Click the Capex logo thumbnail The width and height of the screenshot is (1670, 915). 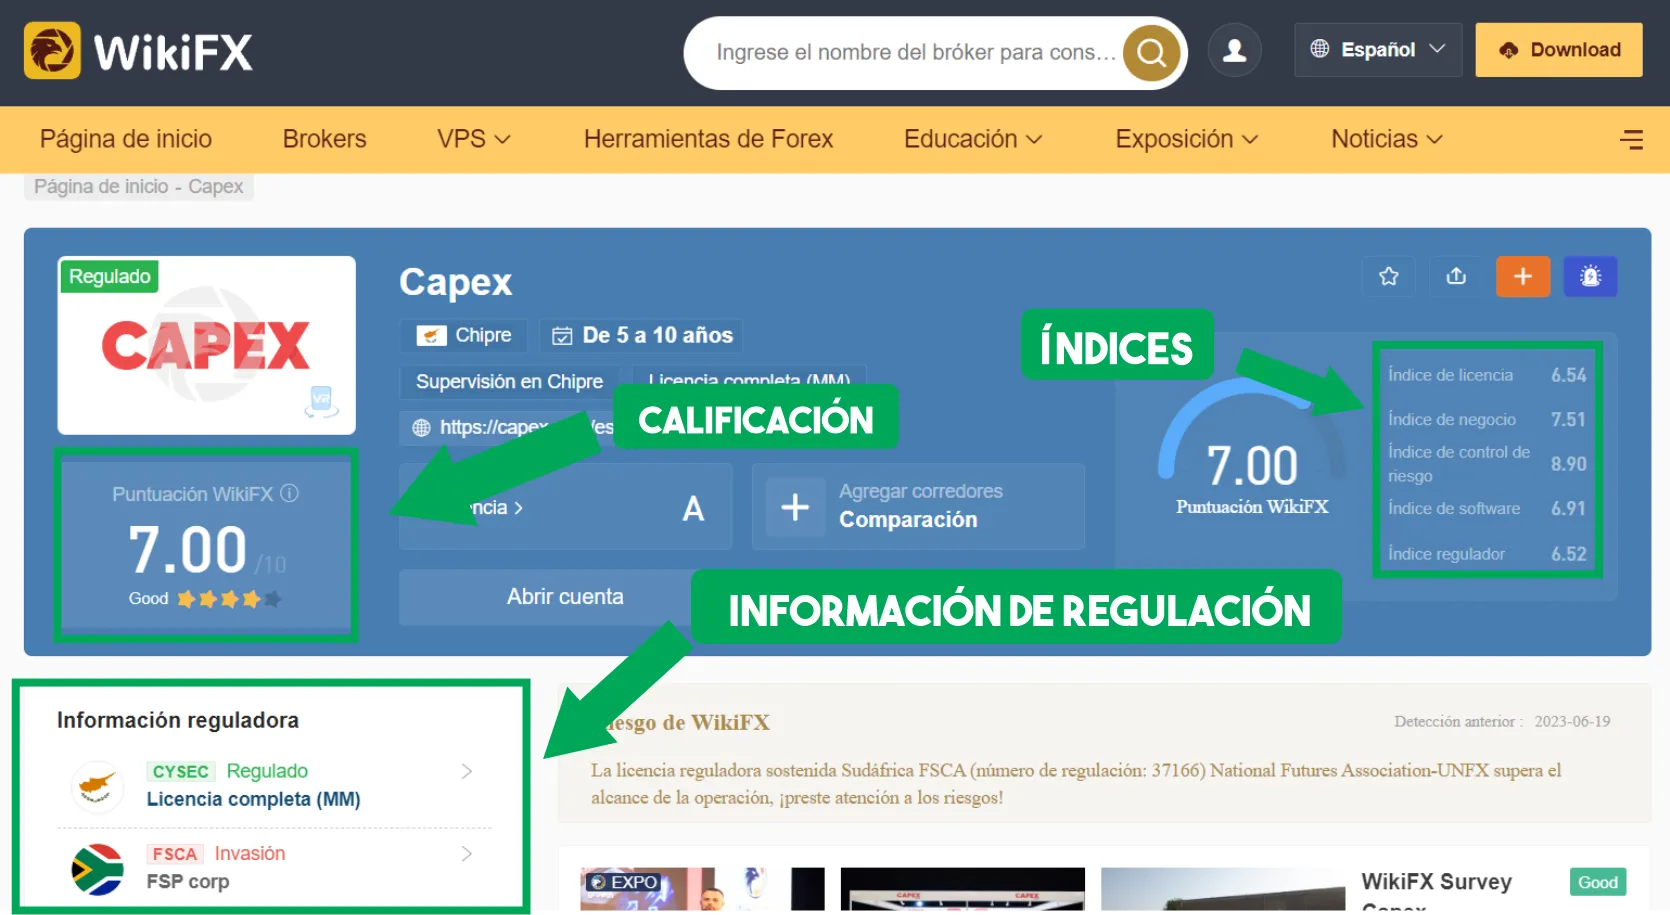click(206, 345)
